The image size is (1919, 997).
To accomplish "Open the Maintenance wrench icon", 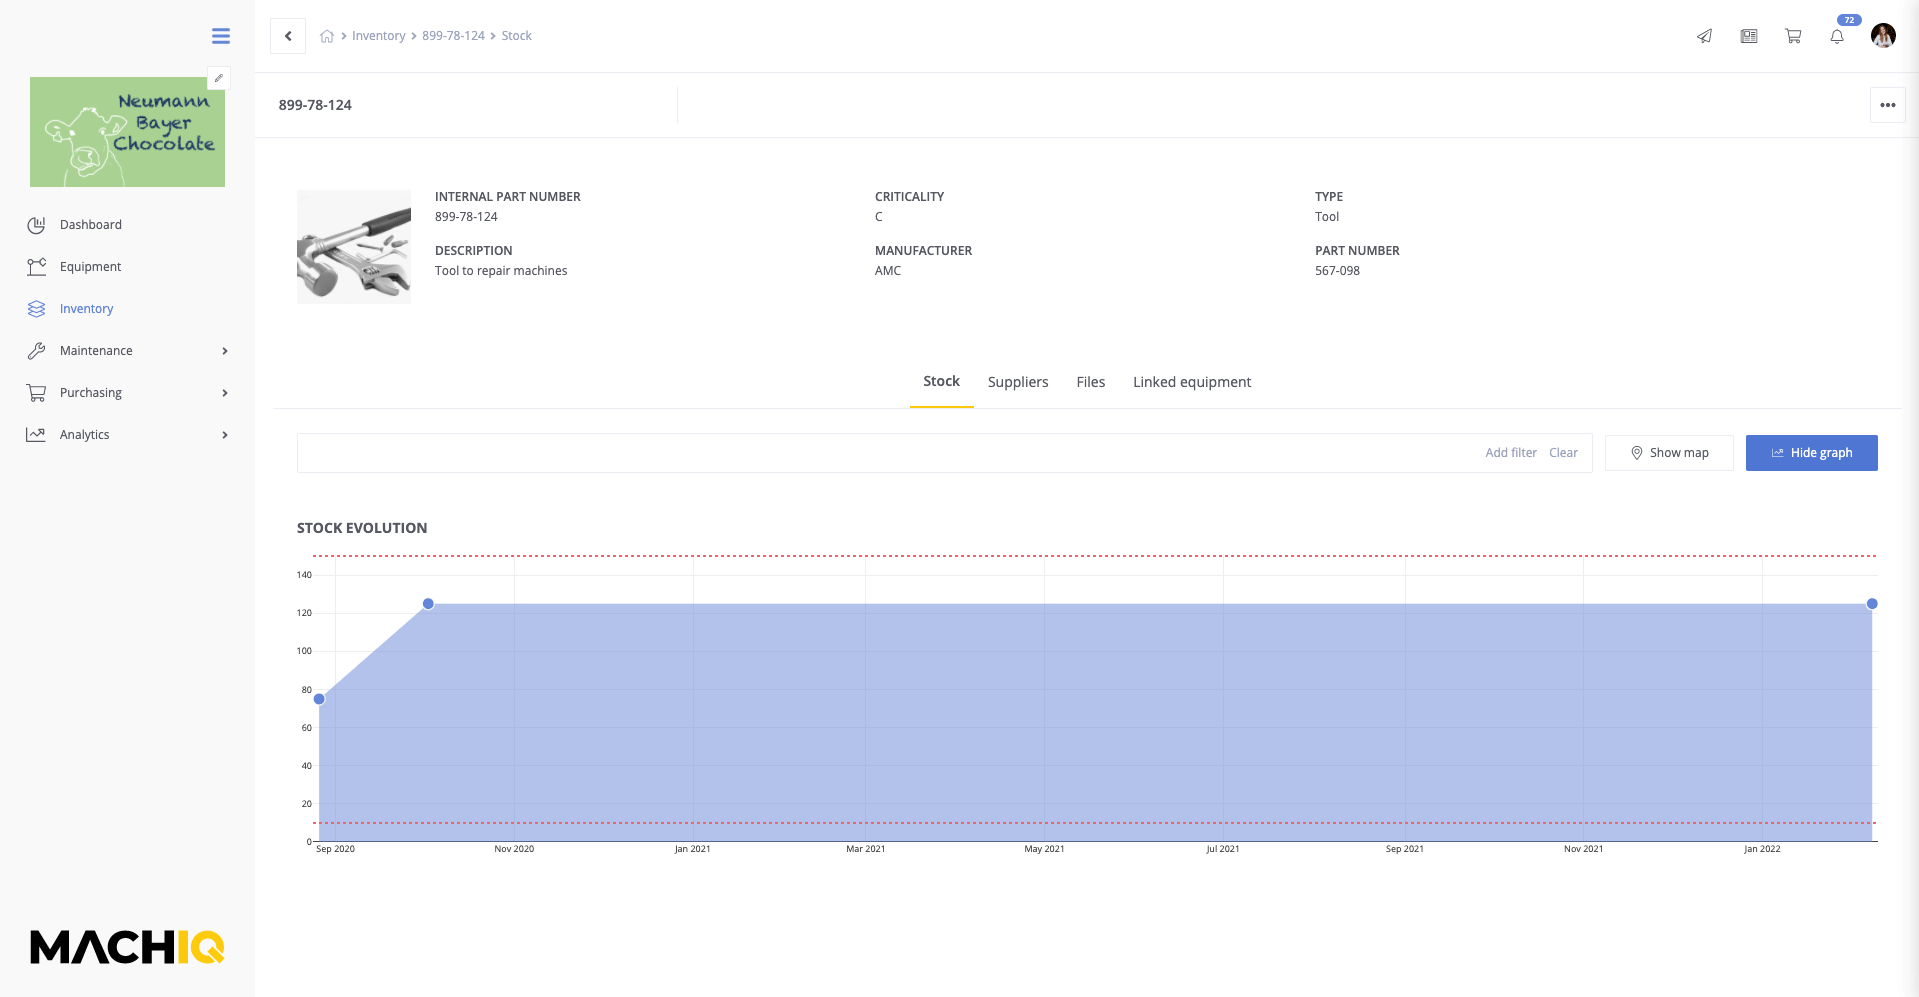I will [36, 350].
